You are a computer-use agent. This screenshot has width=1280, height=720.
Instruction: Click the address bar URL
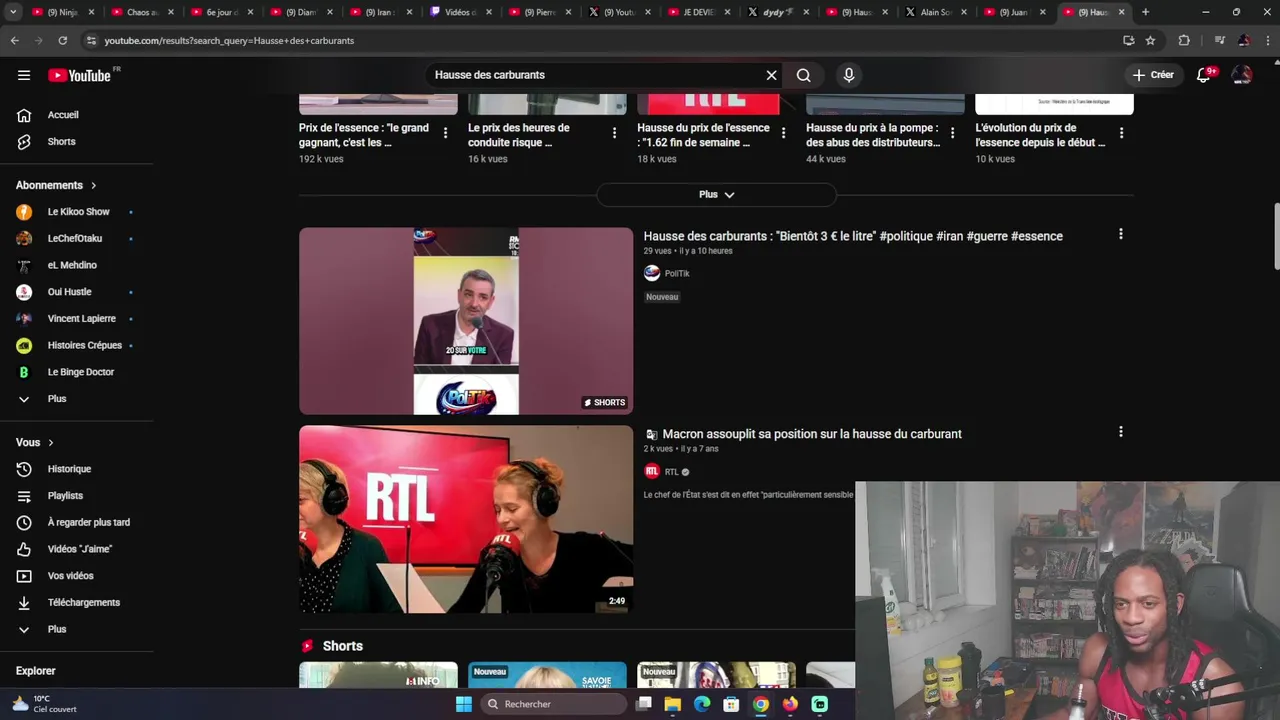229,41
